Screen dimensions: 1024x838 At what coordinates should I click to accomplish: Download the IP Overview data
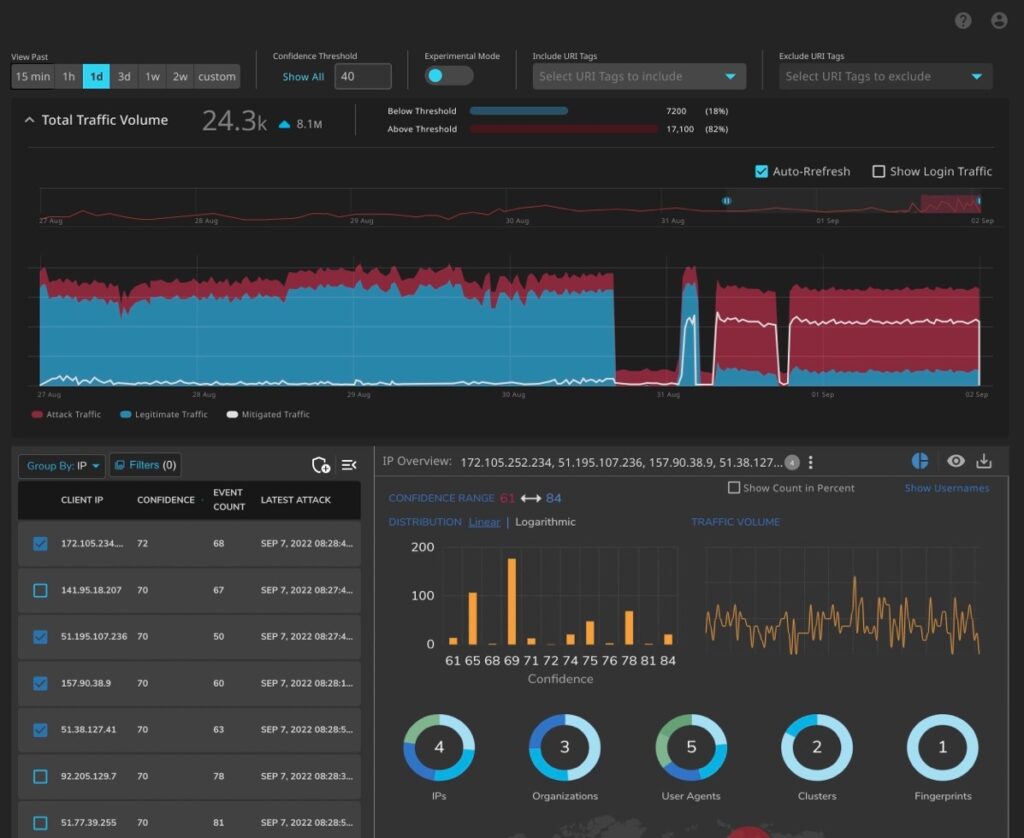pos(984,461)
